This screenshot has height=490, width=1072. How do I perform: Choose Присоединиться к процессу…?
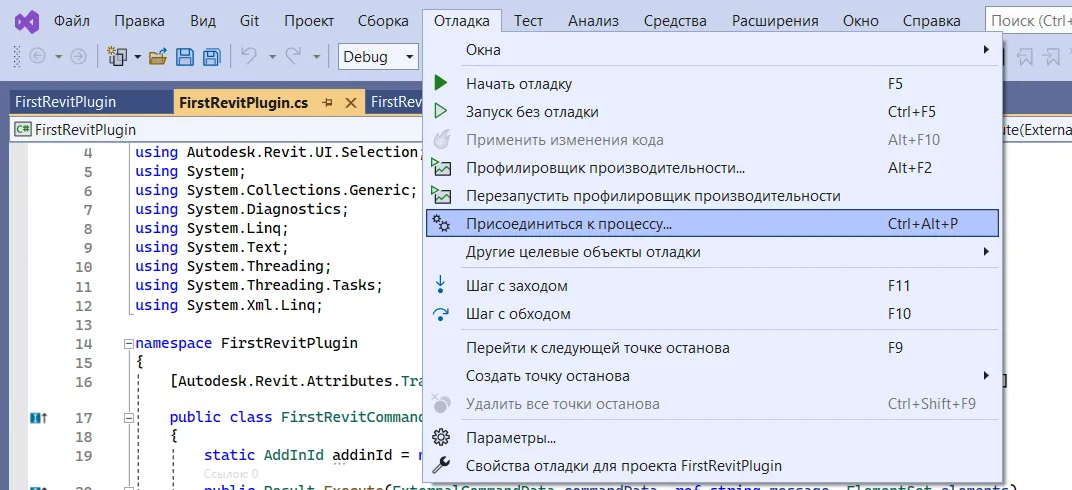712,223
